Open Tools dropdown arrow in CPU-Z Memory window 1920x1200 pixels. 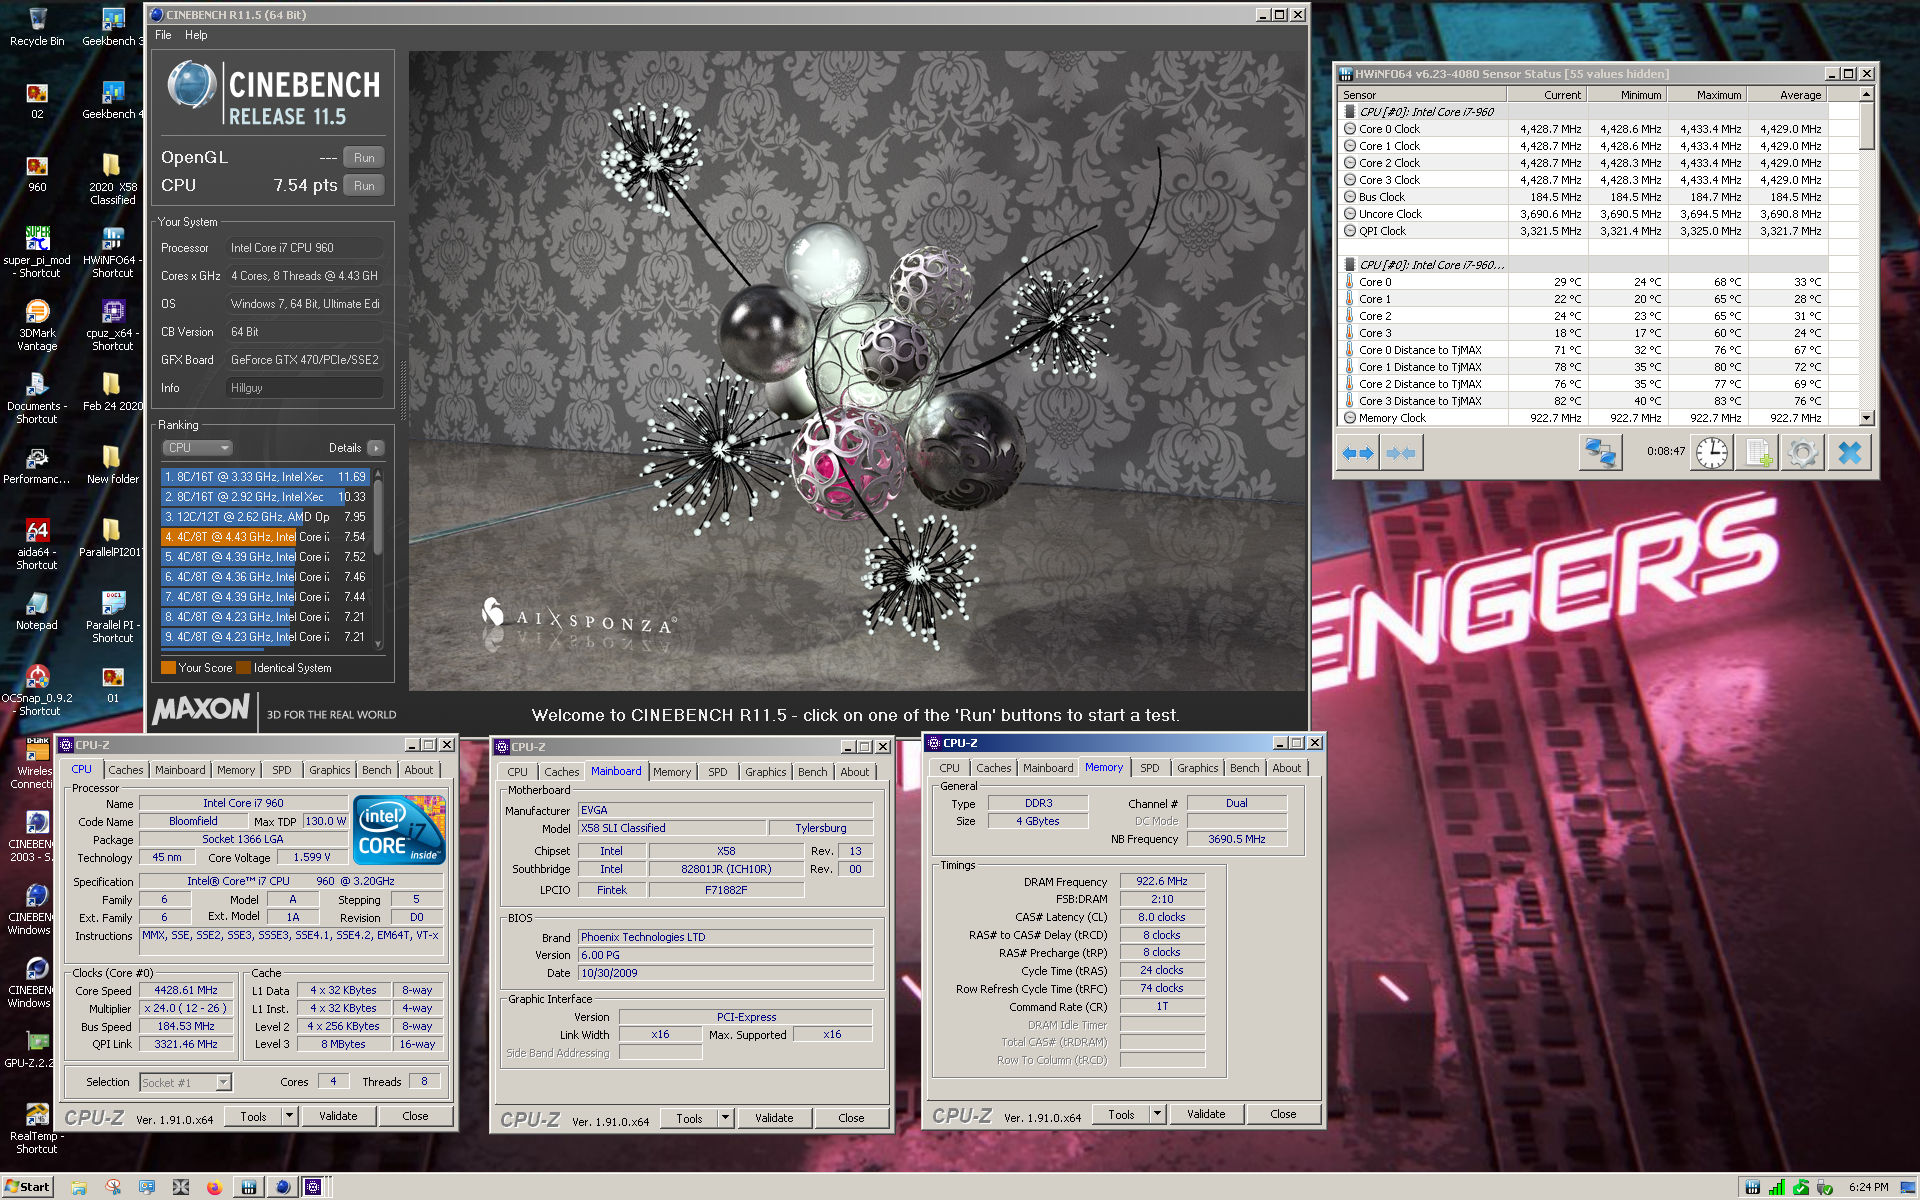1158,1114
